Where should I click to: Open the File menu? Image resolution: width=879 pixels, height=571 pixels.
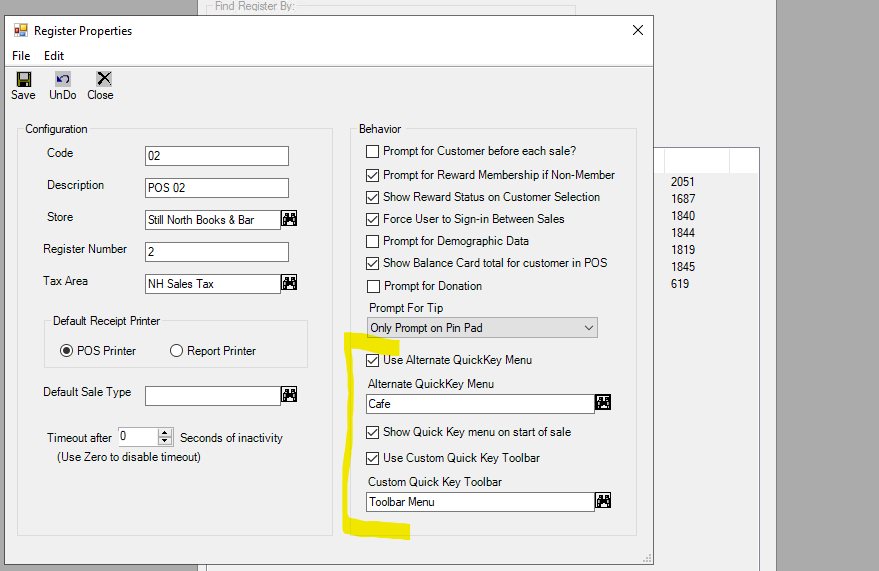click(x=21, y=56)
